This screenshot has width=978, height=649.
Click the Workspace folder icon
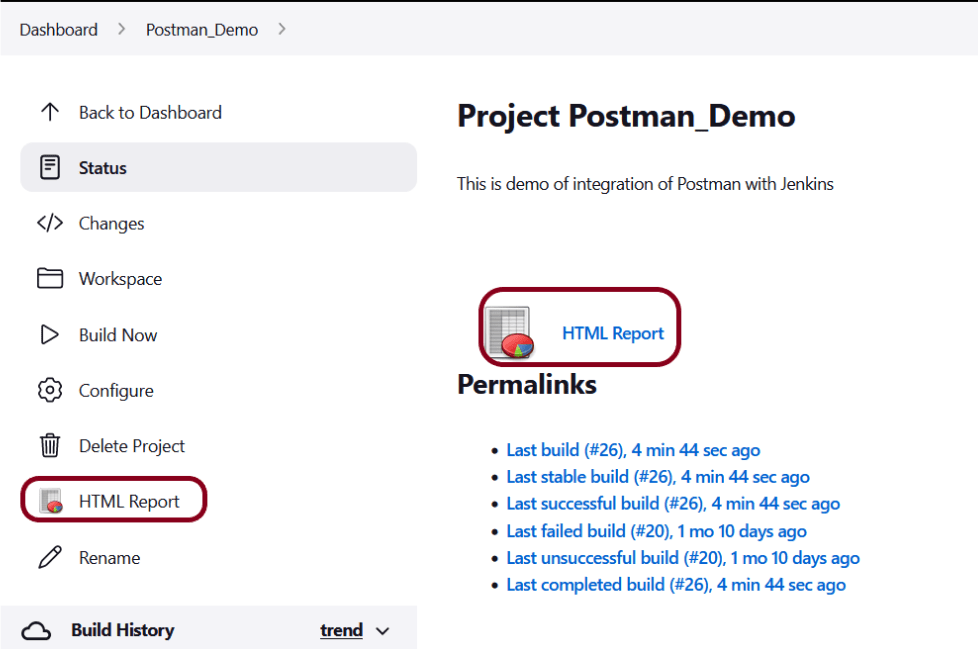(x=50, y=278)
